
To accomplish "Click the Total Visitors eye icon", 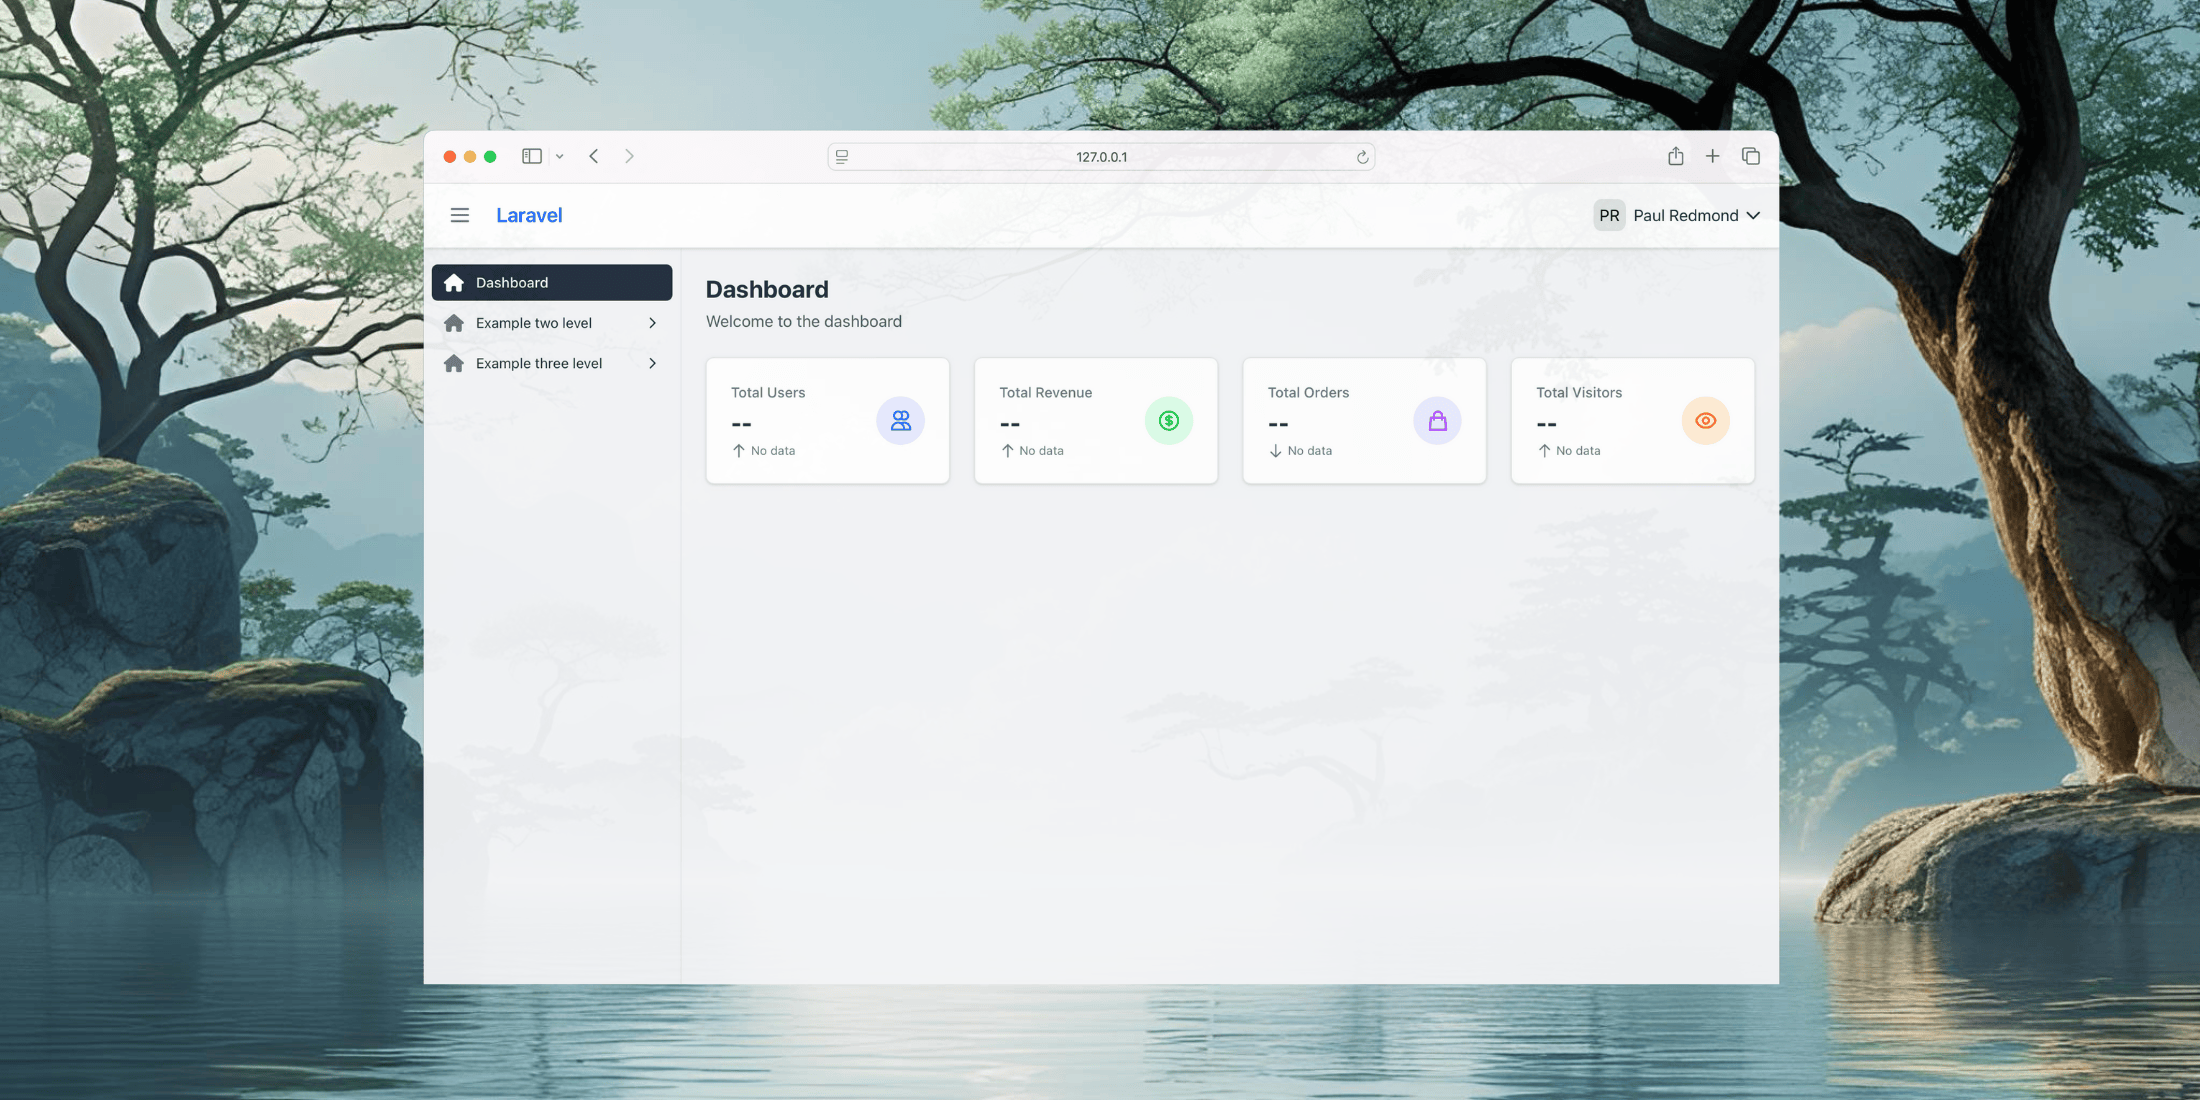I will 1705,420.
